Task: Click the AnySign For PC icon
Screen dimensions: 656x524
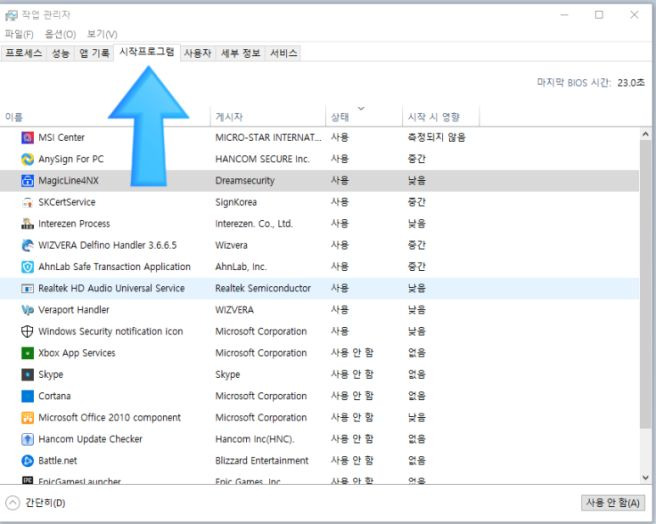Action: point(27,159)
